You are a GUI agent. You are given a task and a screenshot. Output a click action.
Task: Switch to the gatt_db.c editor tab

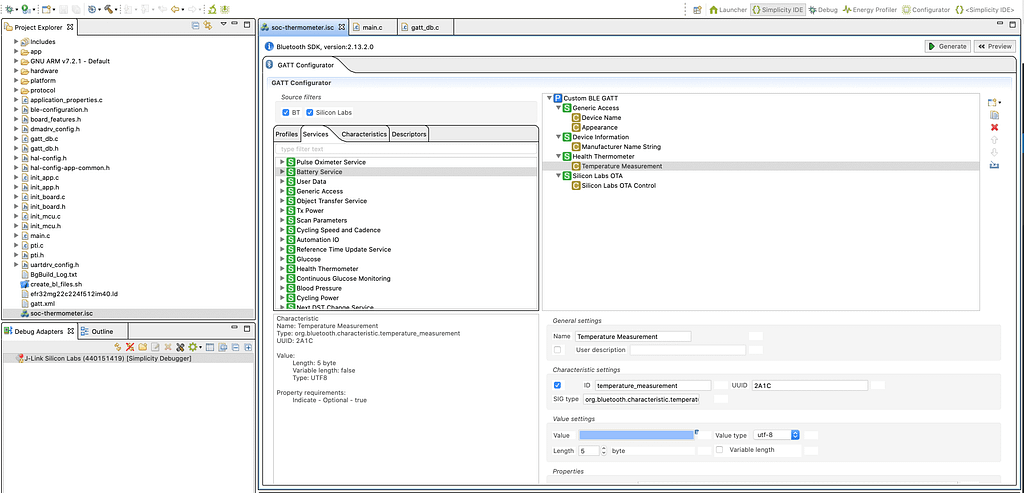tap(424, 27)
